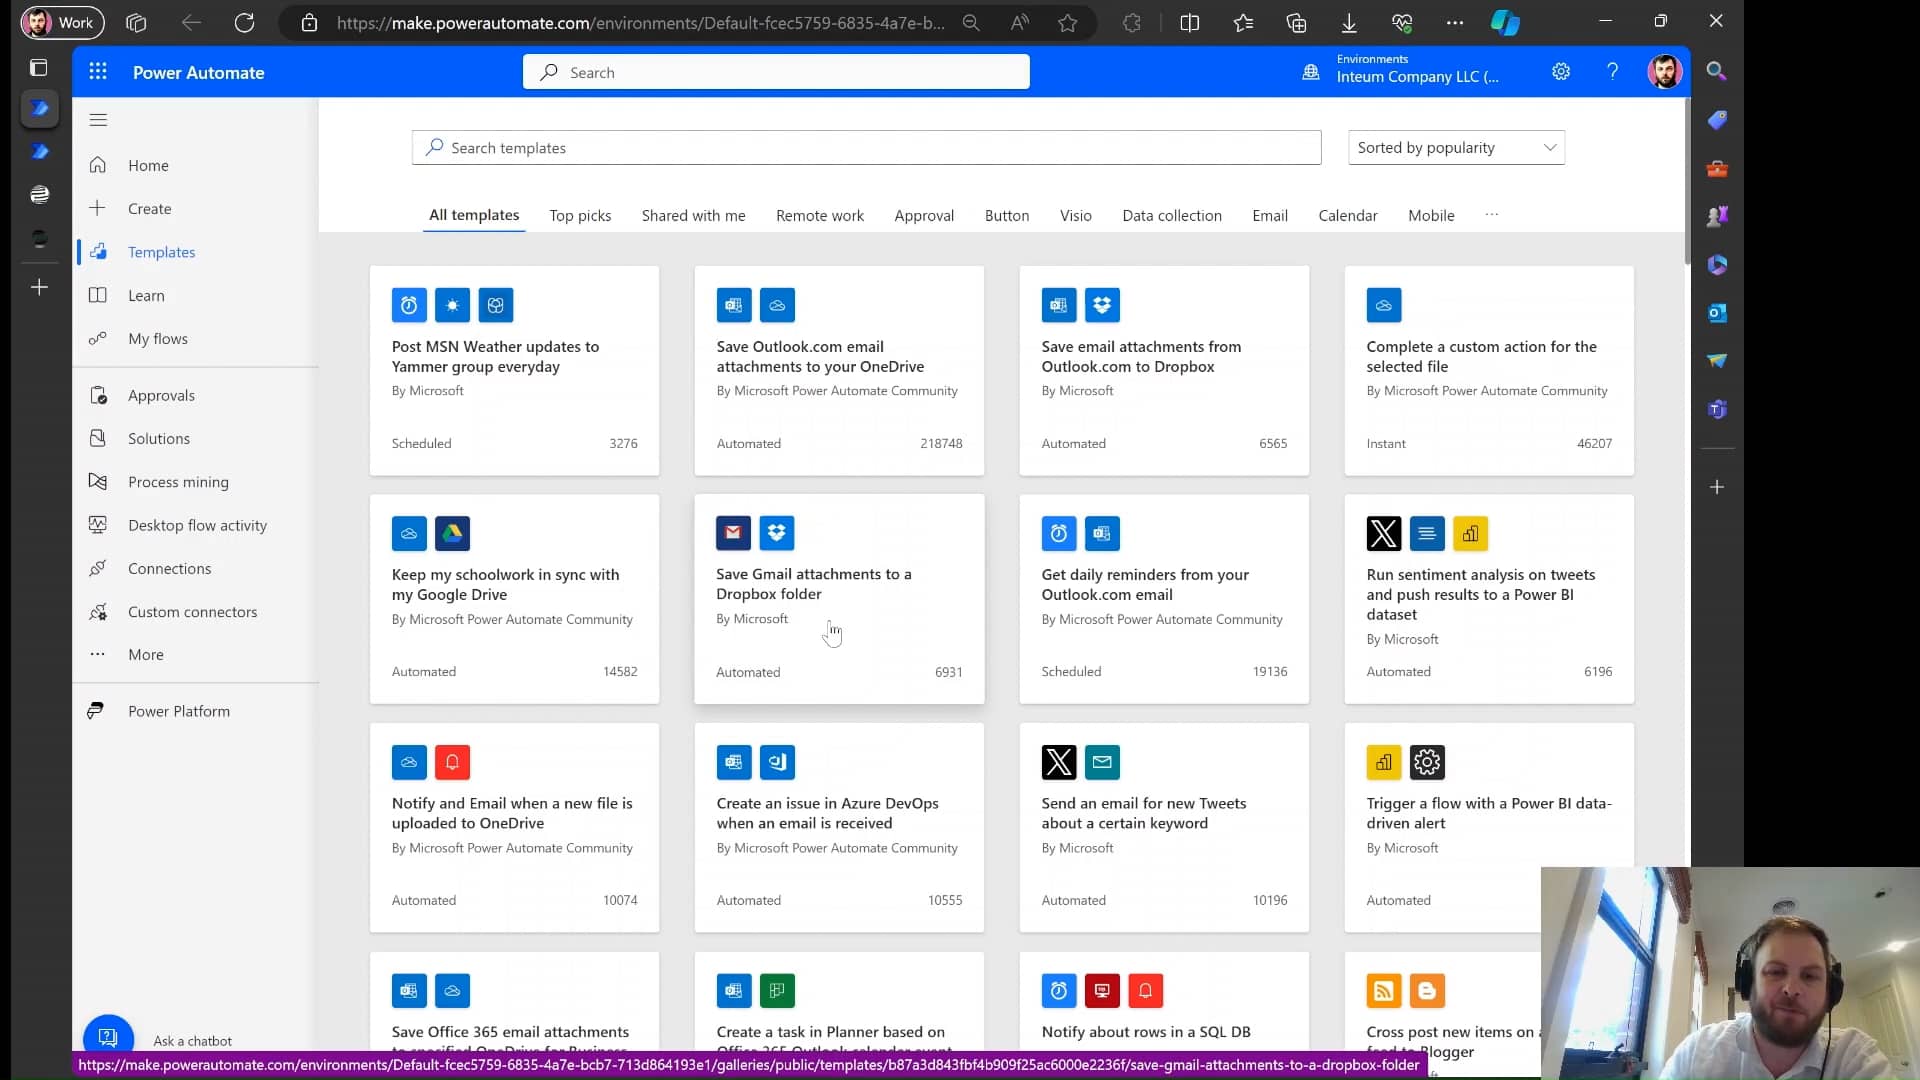
Task: Expand the Sorted by popularity dropdown
Action: 1456,148
